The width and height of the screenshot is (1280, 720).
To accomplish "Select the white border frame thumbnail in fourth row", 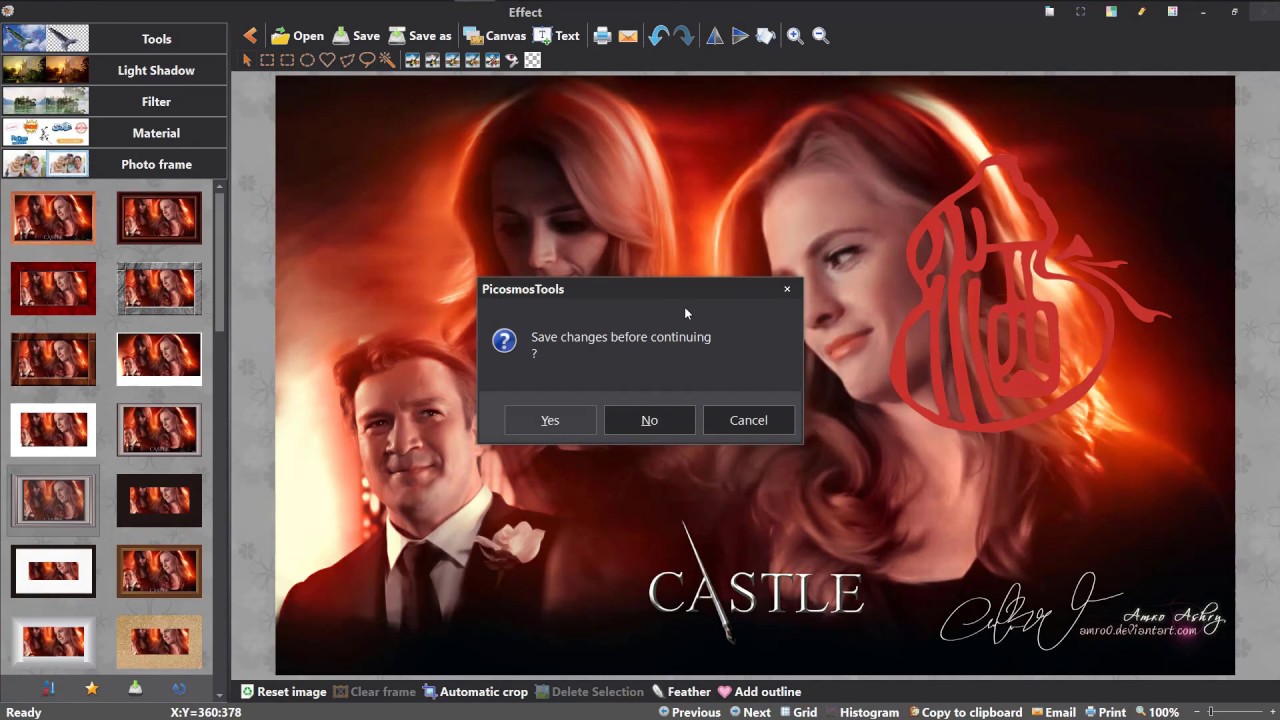I will tap(53, 429).
